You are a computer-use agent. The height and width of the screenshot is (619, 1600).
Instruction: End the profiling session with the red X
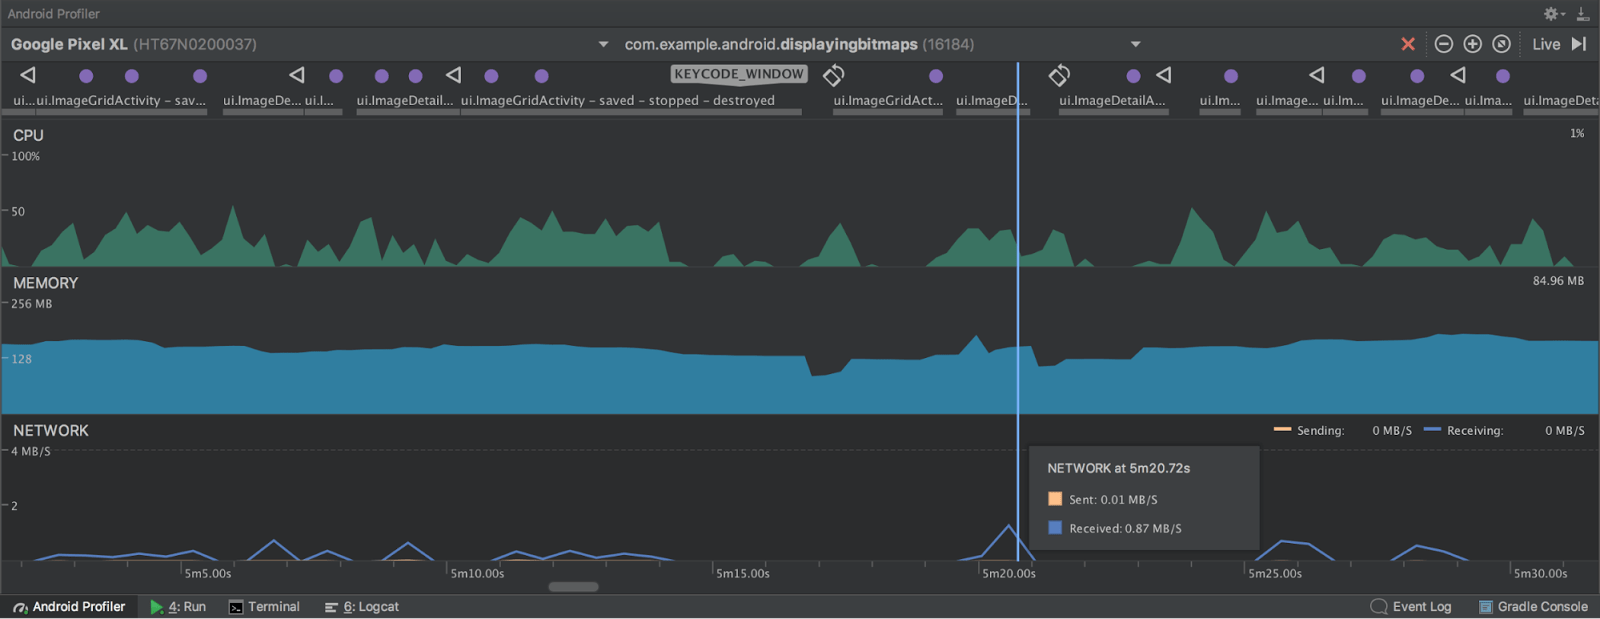(1408, 44)
